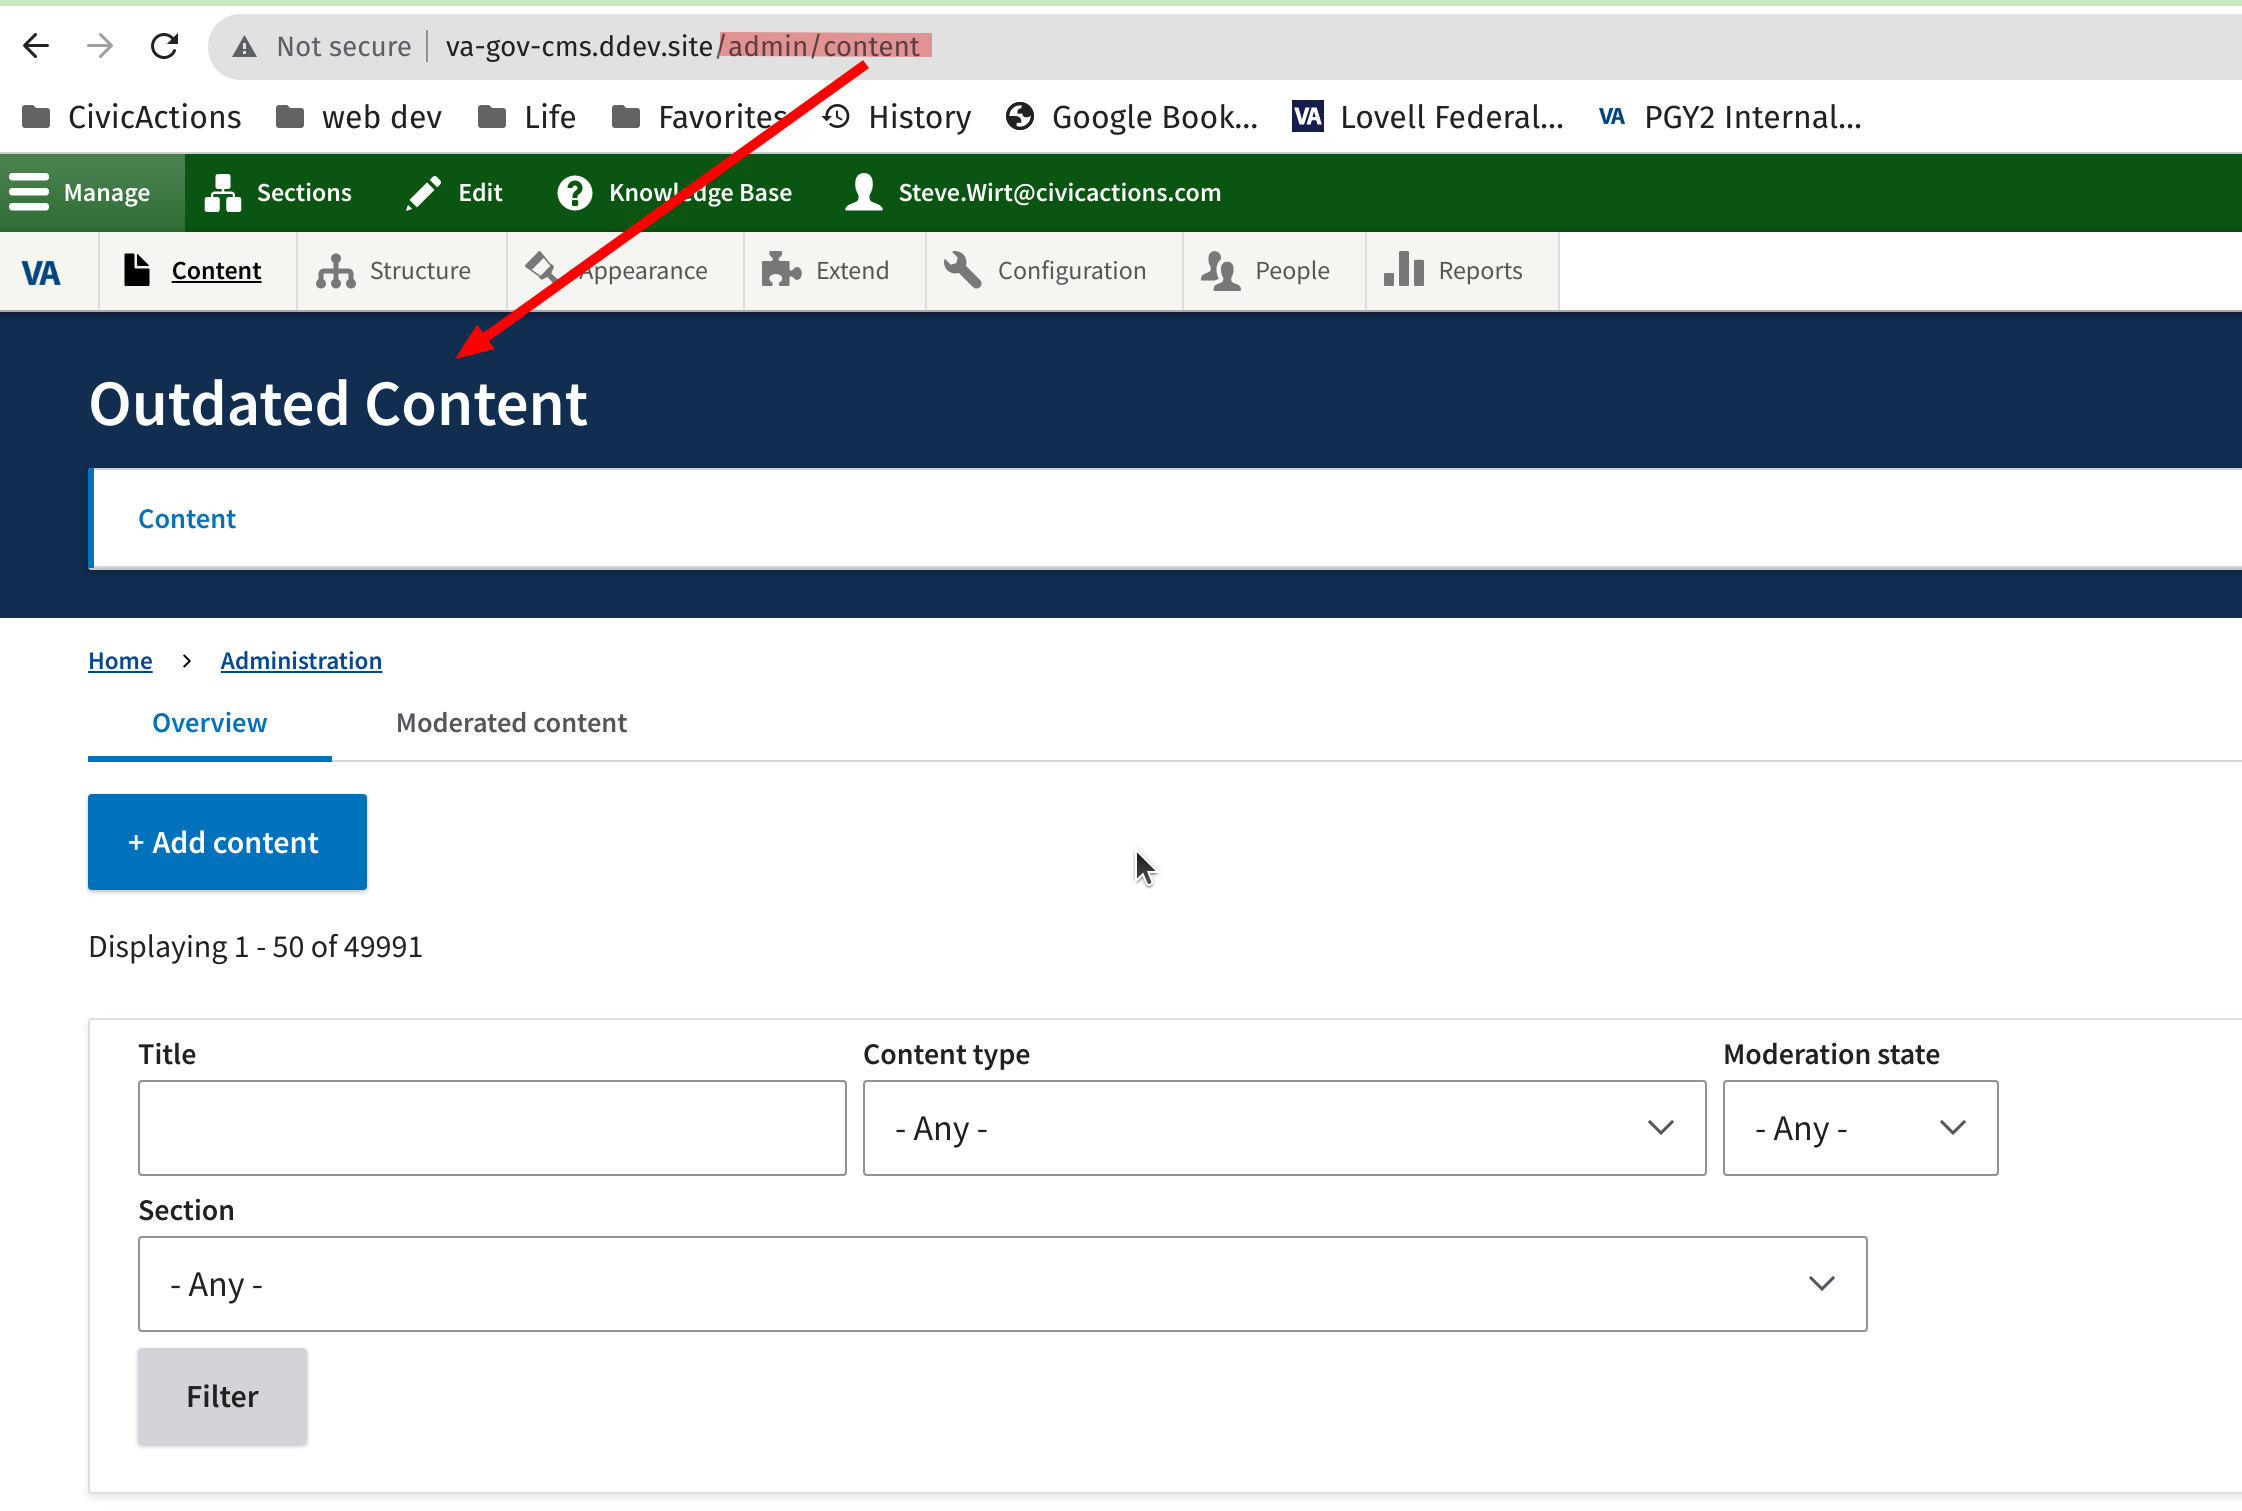The image size is (2242, 1511).
Task: Click into the Title filter field
Action: (492, 1128)
